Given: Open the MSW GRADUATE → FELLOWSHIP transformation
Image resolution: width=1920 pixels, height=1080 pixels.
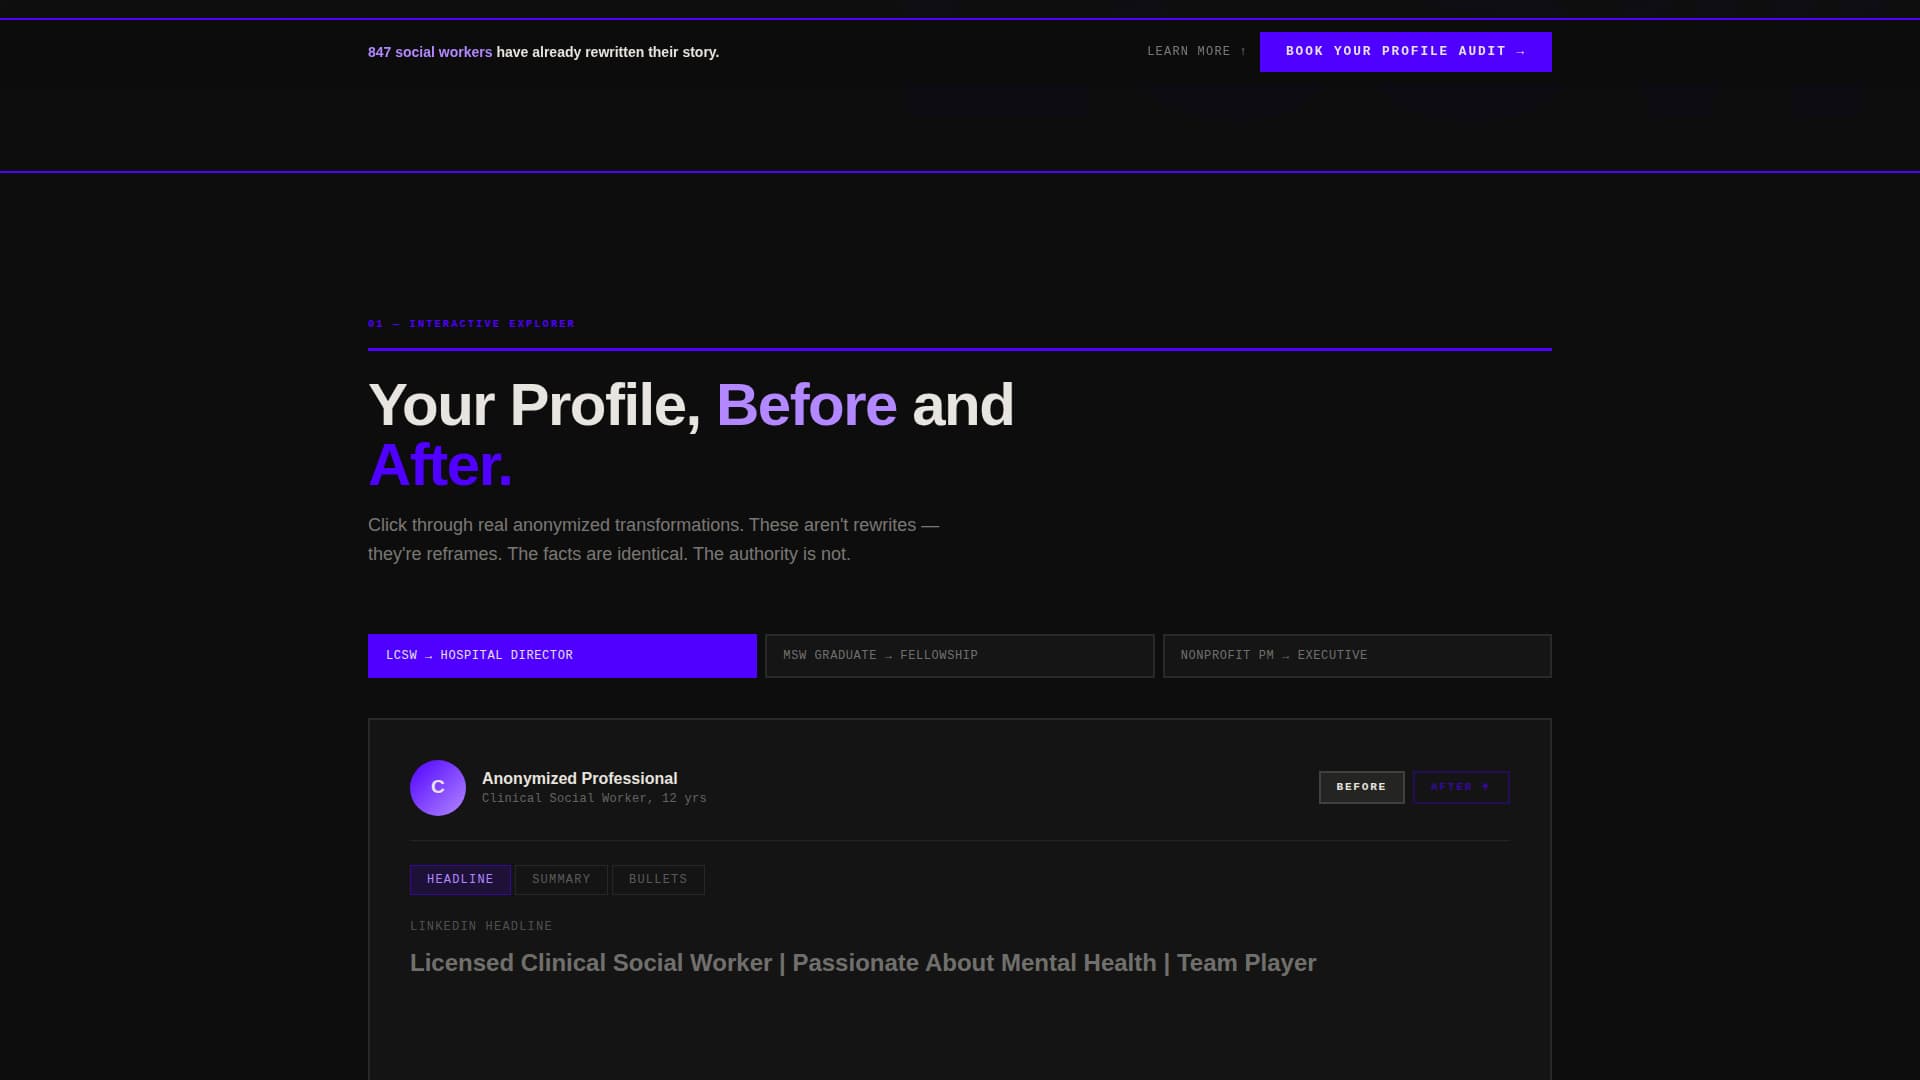Looking at the screenshot, I should coord(958,655).
